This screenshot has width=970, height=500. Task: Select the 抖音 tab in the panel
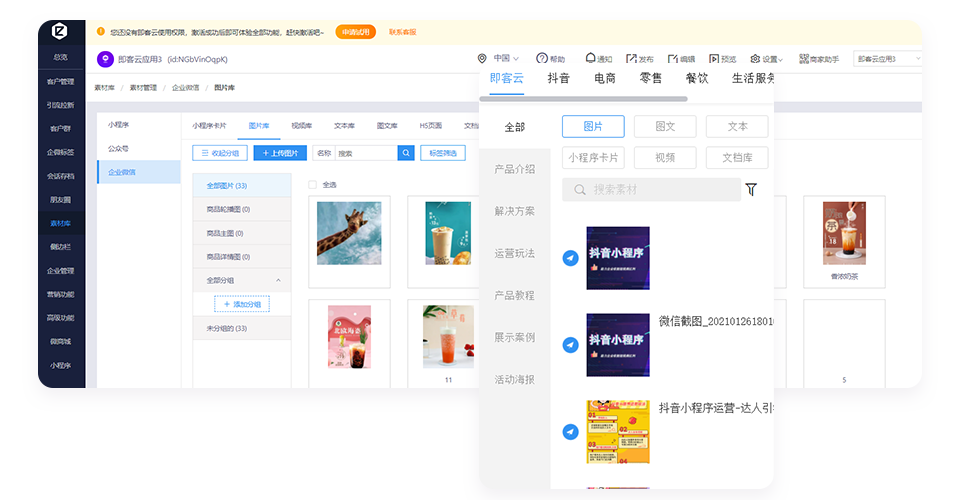click(558, 78)
